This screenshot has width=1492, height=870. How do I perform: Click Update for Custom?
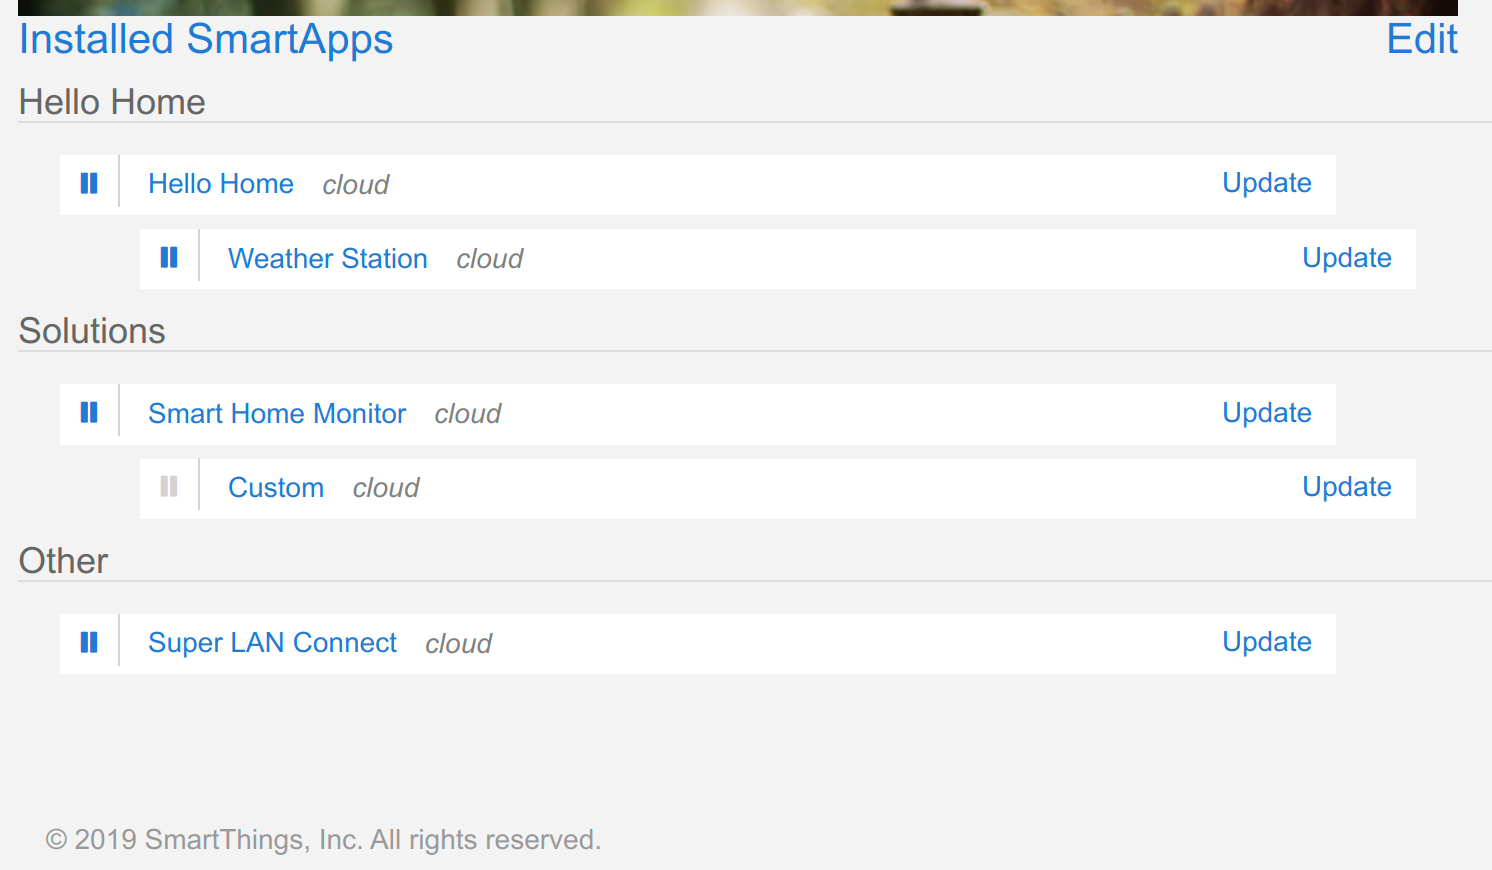(1347, 487)
